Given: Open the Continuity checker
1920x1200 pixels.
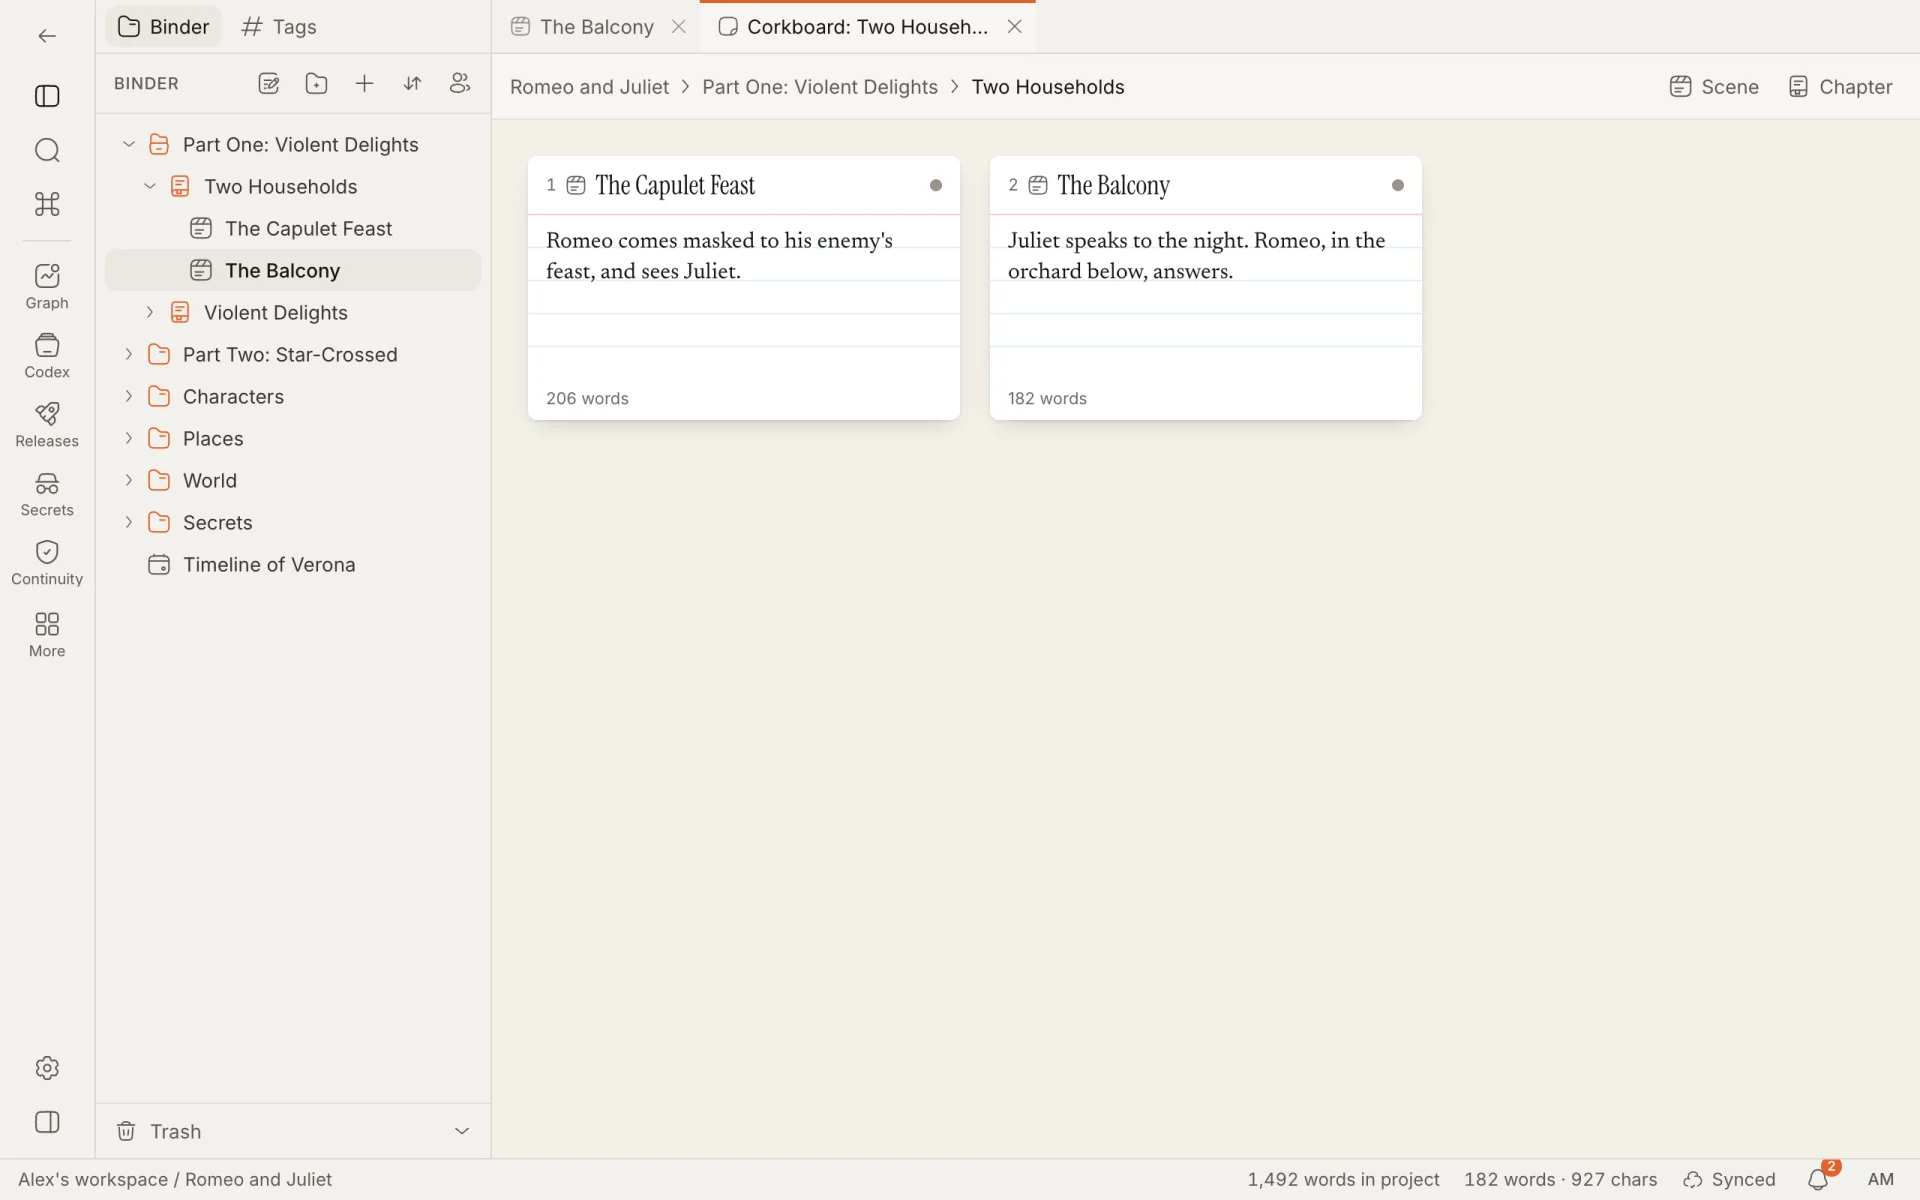Looking at the screenshot, I should pos(47,563).
